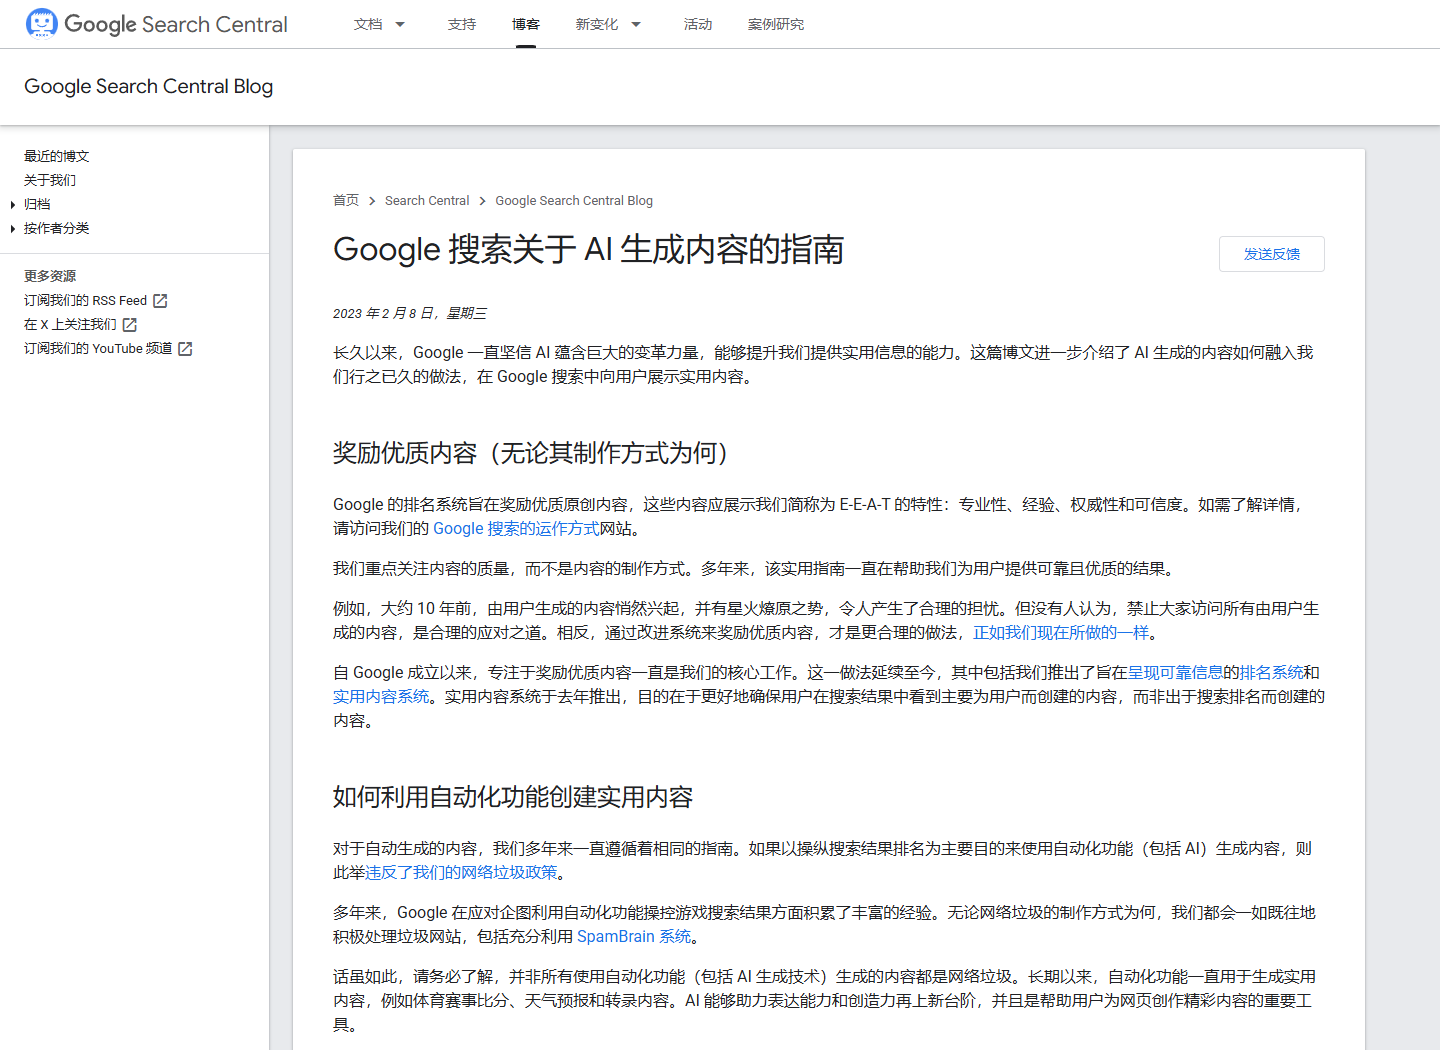
Task: Expand the 按作者分类 section arrow
Action: pos(13,229)
